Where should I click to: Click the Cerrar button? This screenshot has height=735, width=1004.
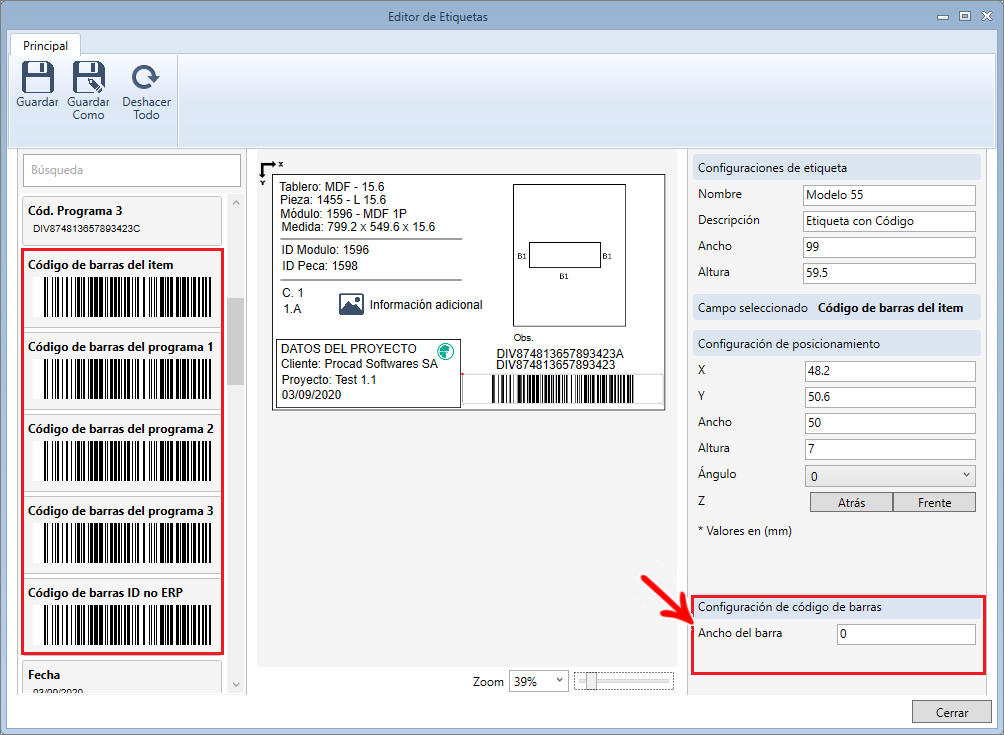(x=951, y=713)
